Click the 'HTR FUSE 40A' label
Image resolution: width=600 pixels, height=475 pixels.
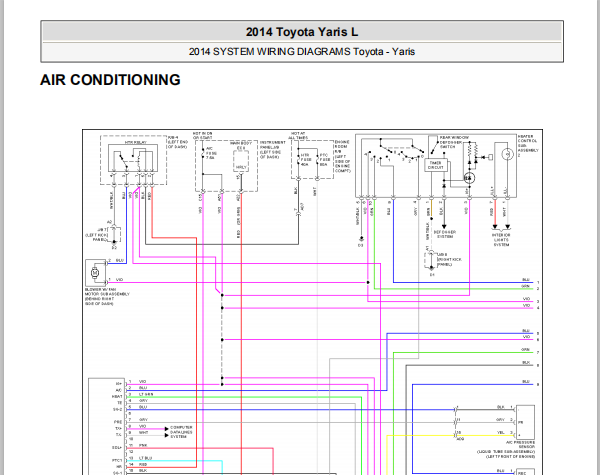coord(306,160)
